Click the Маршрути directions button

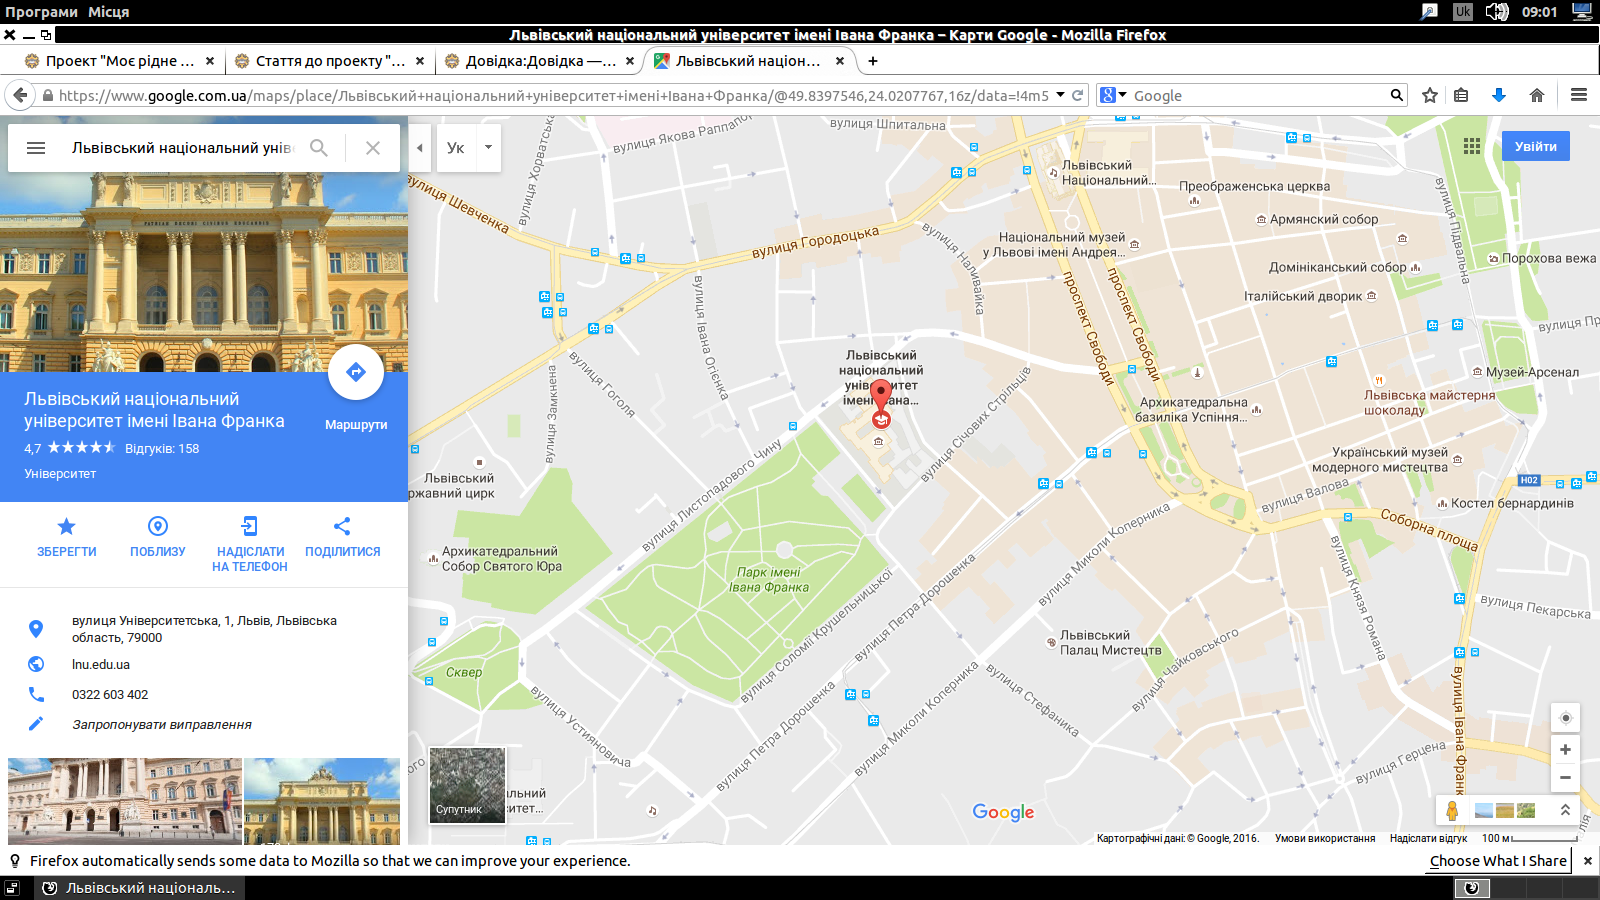point(356,373)
